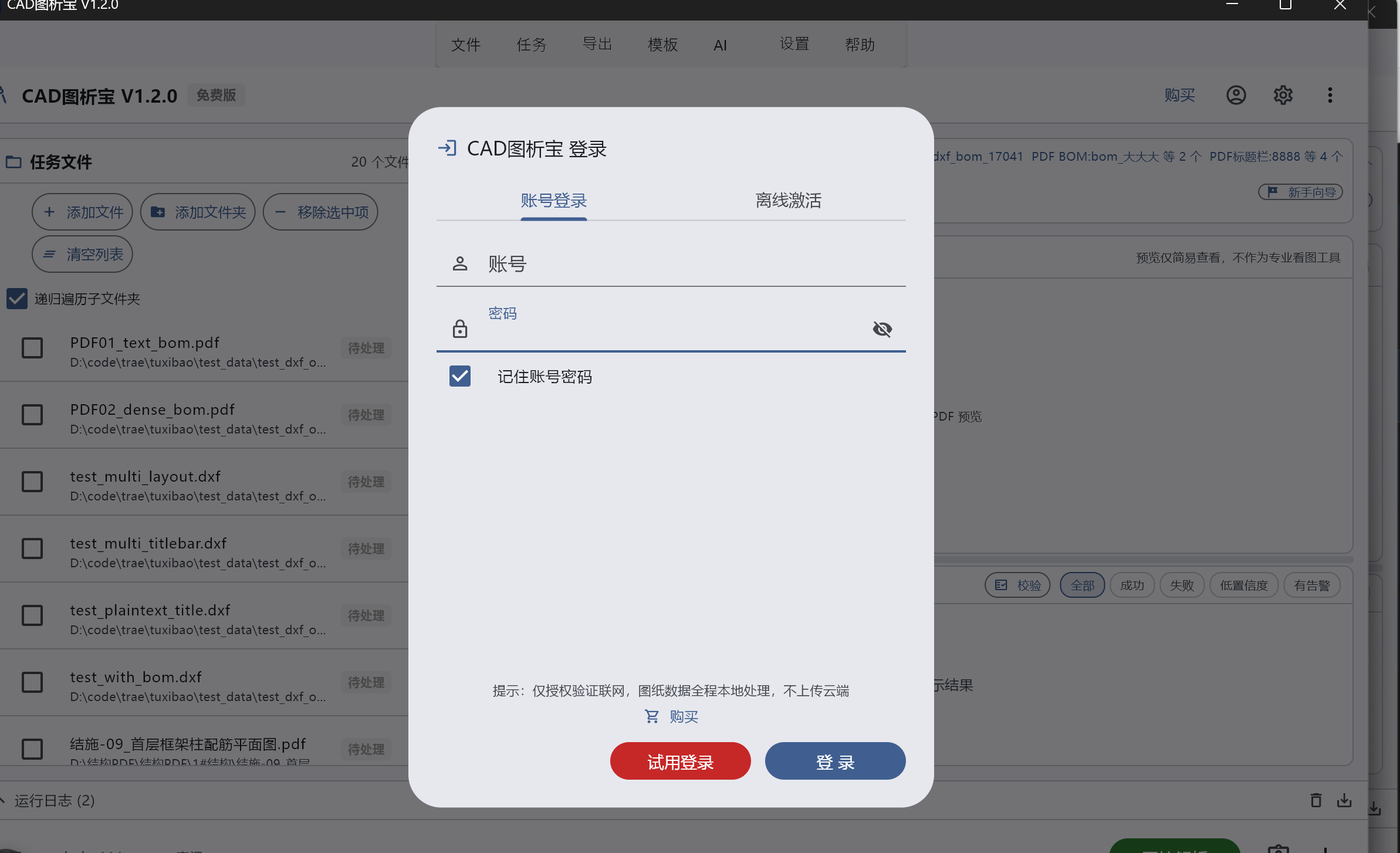This screenshot has height=853, width=1400.
Task: Select the test_multi_layout.dxf checkbox
Action: click(x=32, y=481)
